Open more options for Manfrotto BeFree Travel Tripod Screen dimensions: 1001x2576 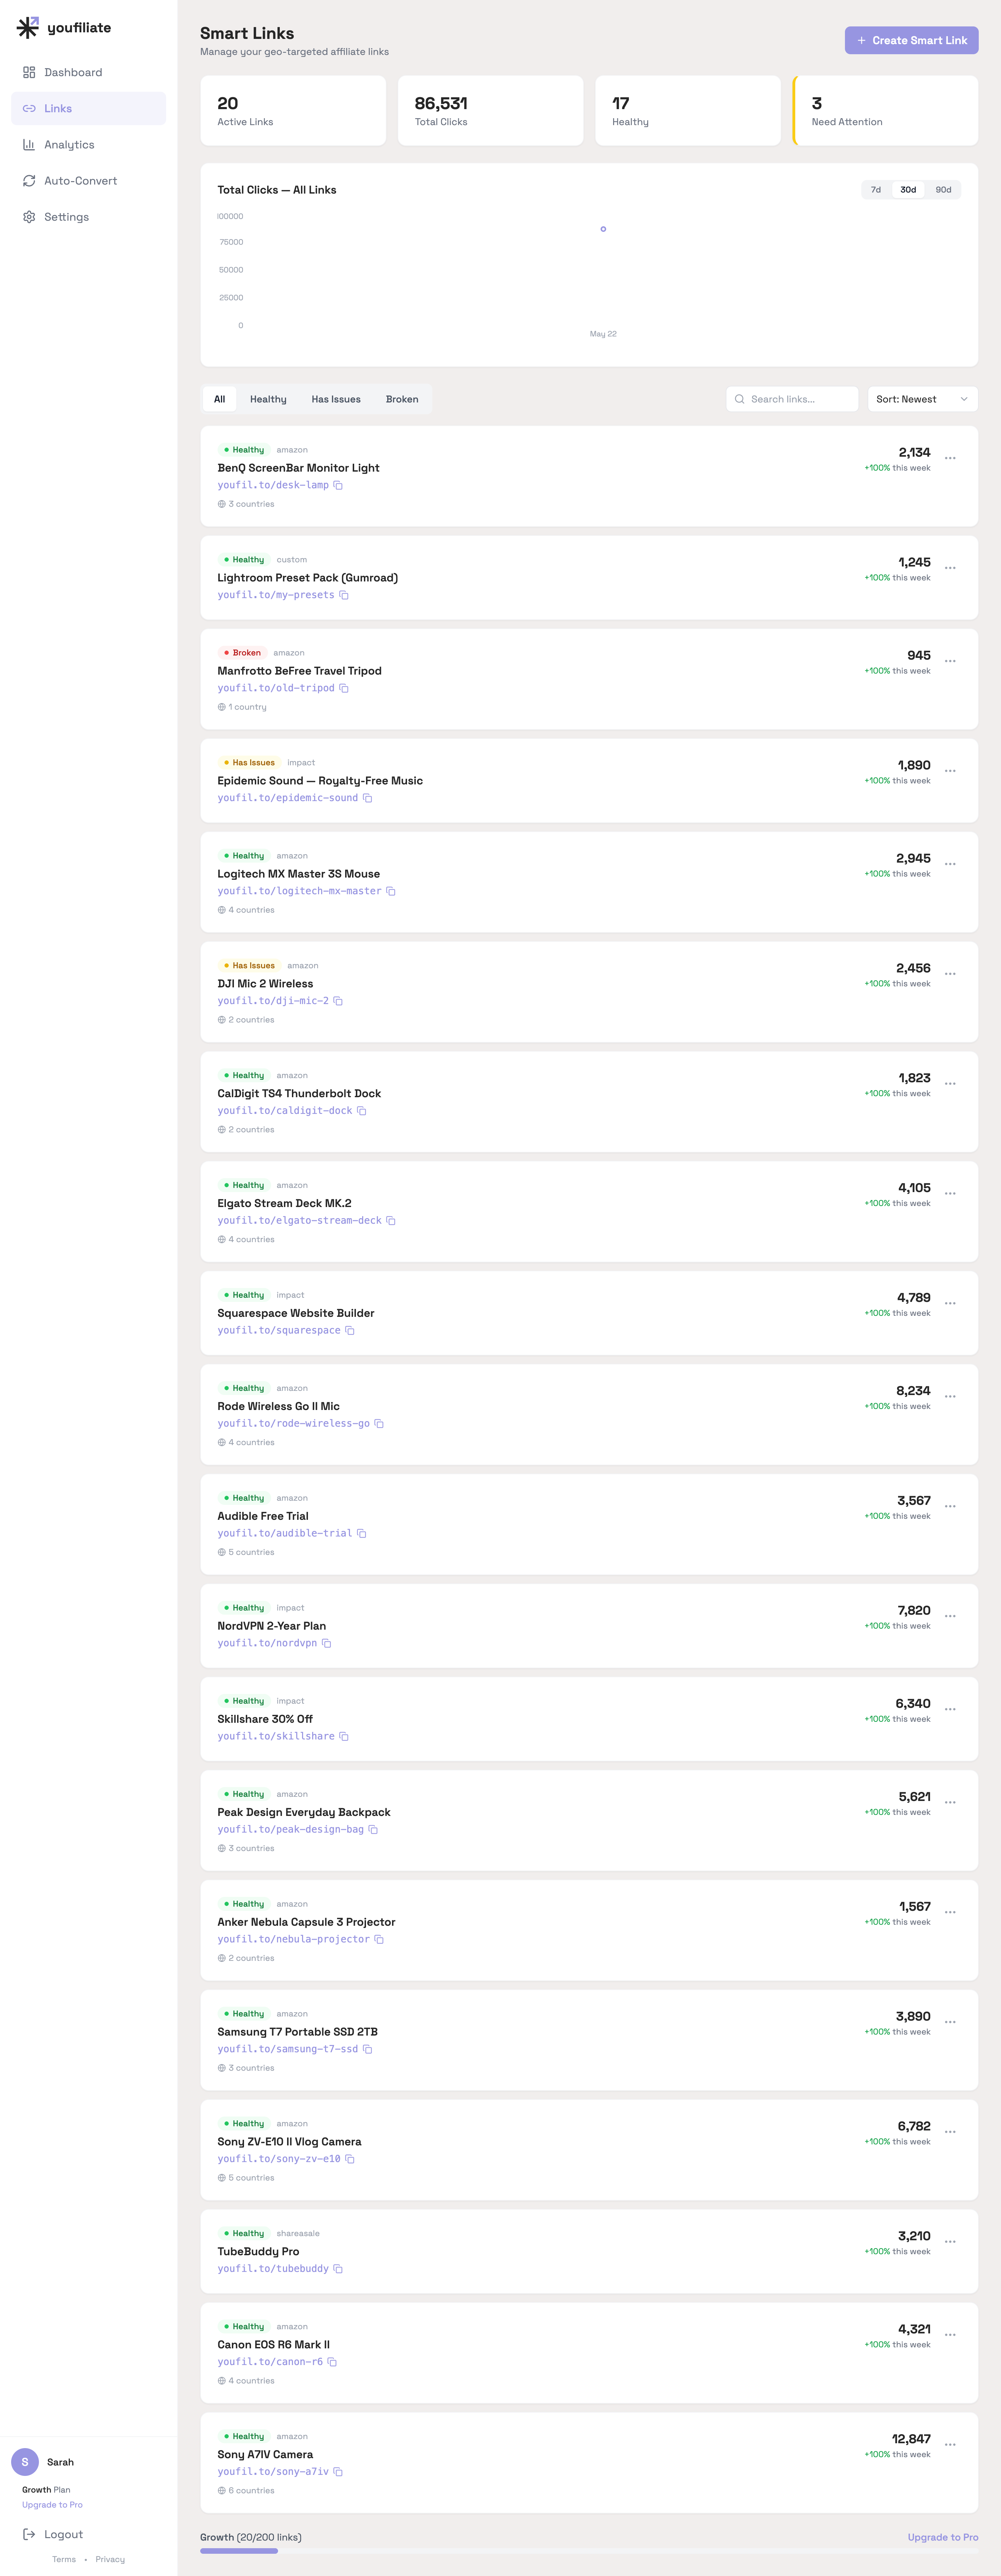click(950, 661)
